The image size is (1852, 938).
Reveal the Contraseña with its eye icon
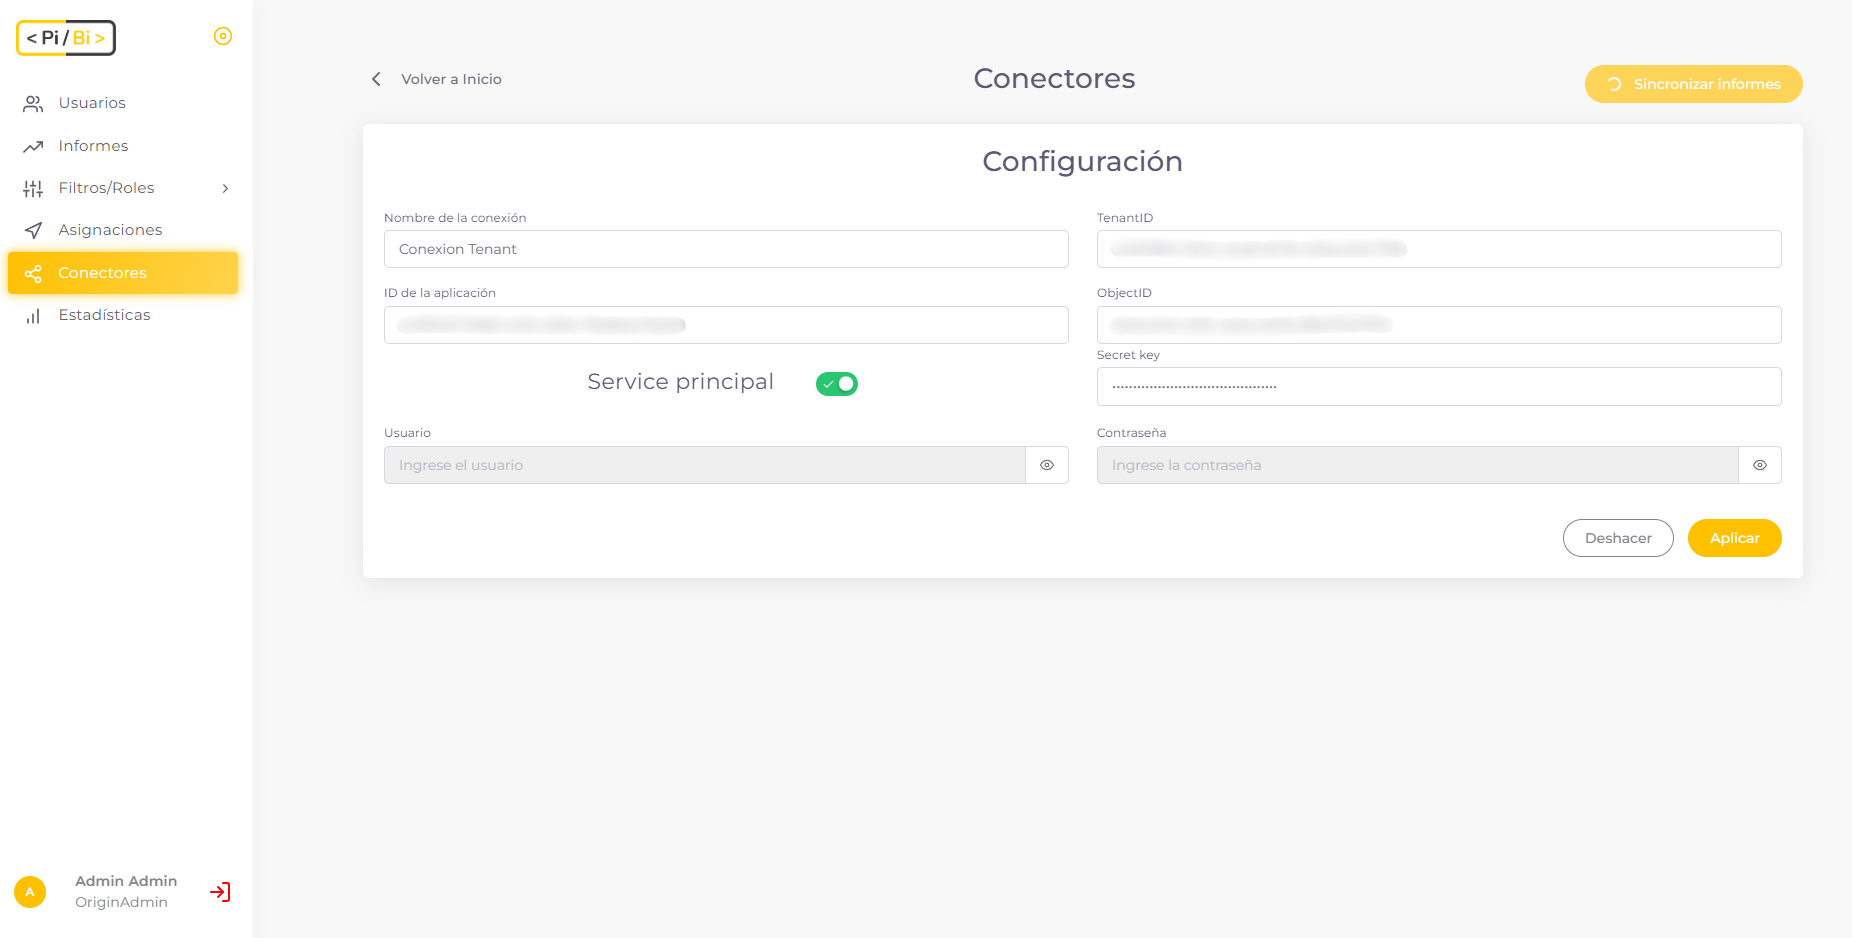click(1760, 465)
